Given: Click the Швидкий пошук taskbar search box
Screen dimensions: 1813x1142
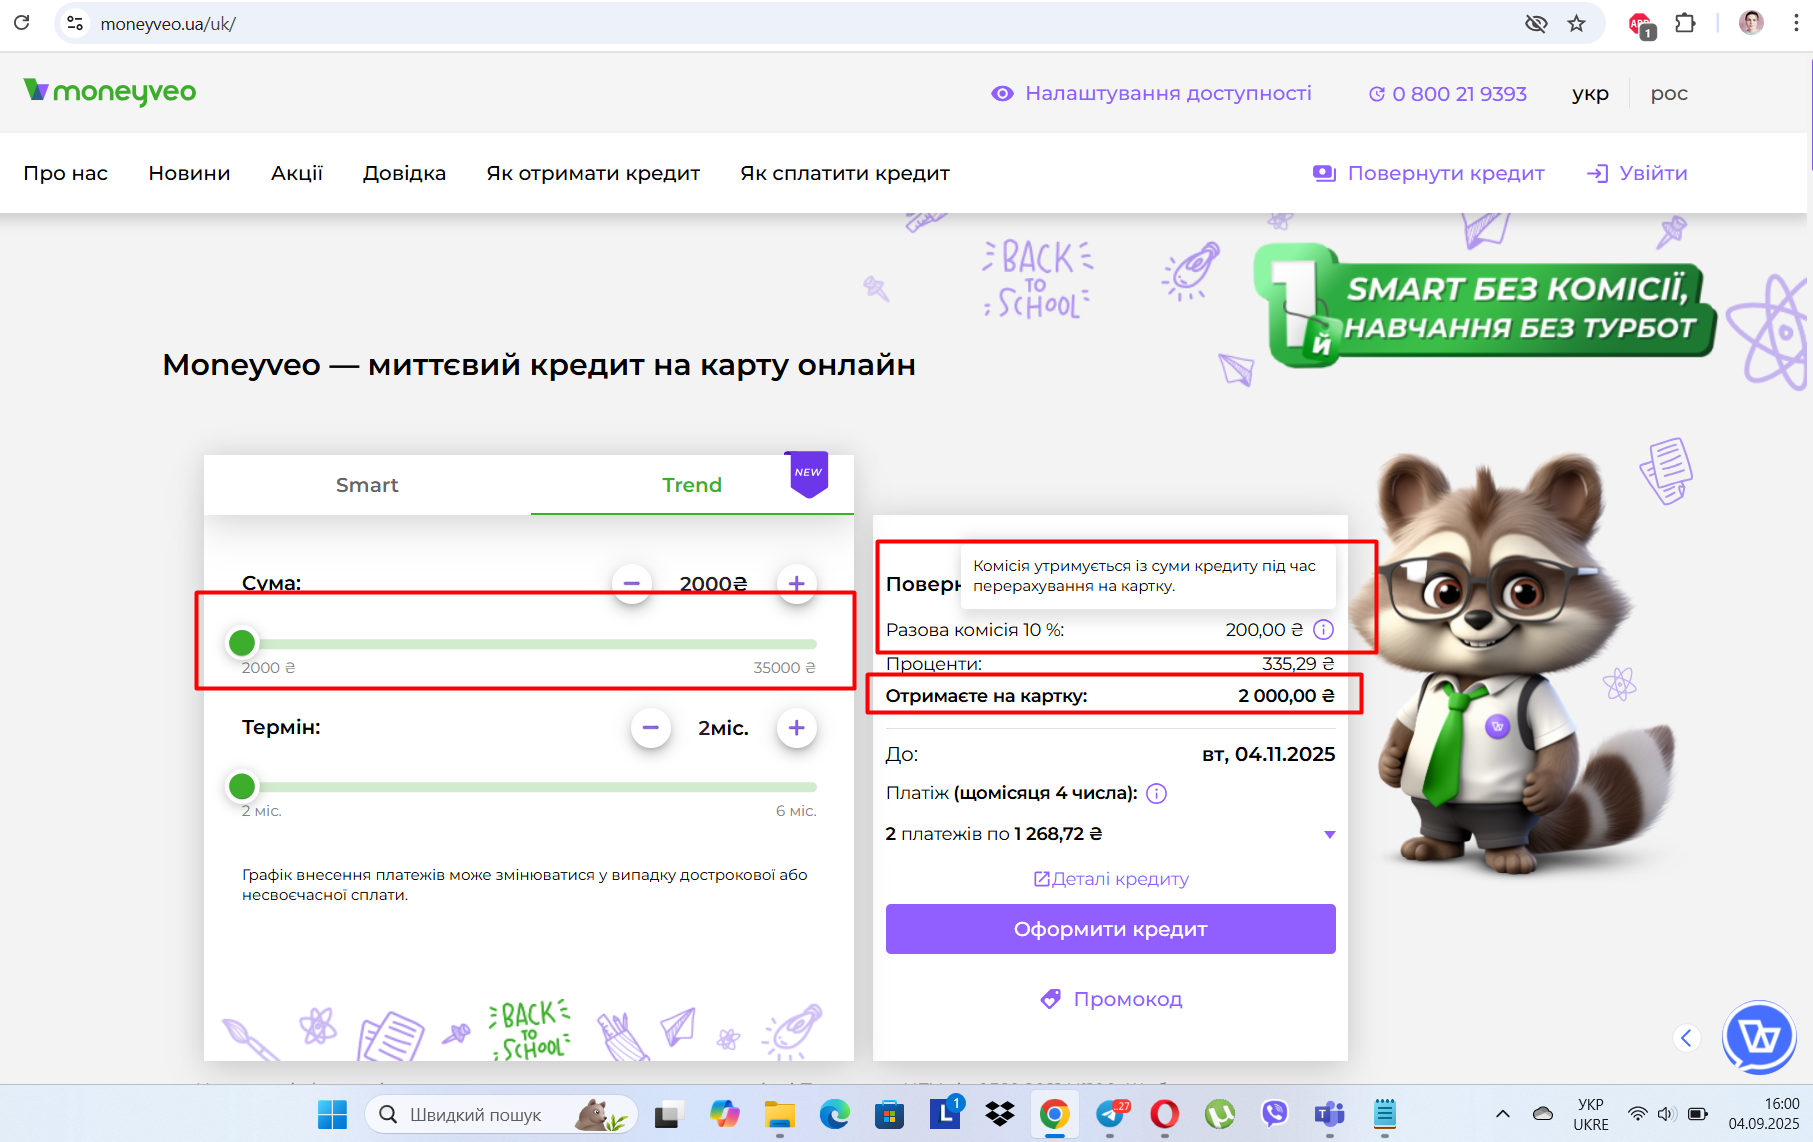Looking at the screenshot, I should point(502,1114).
